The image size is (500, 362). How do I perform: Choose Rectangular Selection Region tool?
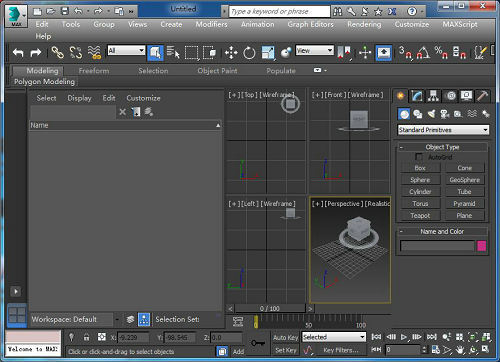(191, 53)
